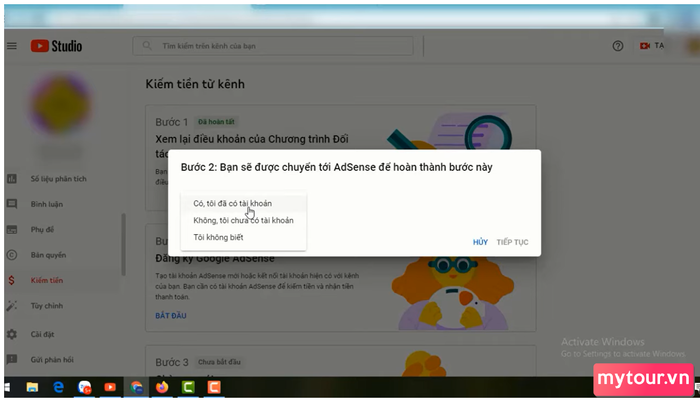700x404 pixels.
Task: Open Số liệu phân tích menu item
Action: [58, 179]
